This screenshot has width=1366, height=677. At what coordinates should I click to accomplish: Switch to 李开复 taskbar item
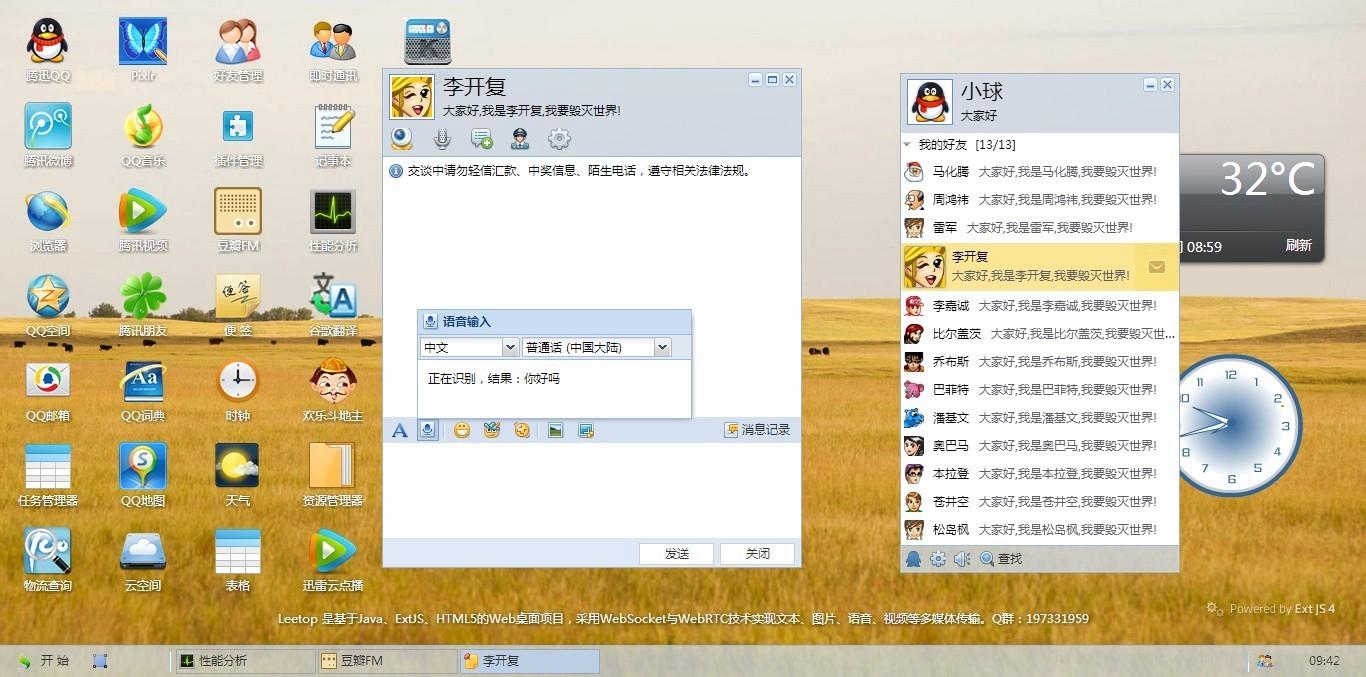[529, 661]
